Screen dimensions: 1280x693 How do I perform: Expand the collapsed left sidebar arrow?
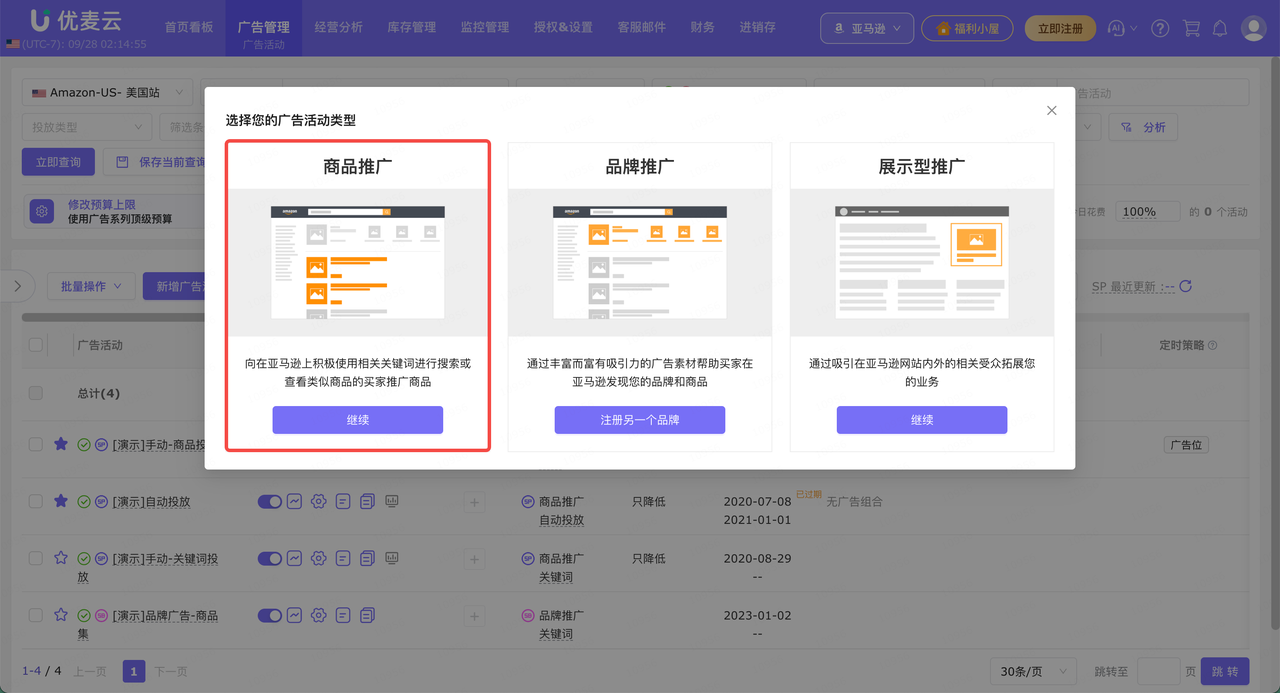[17, 286]
